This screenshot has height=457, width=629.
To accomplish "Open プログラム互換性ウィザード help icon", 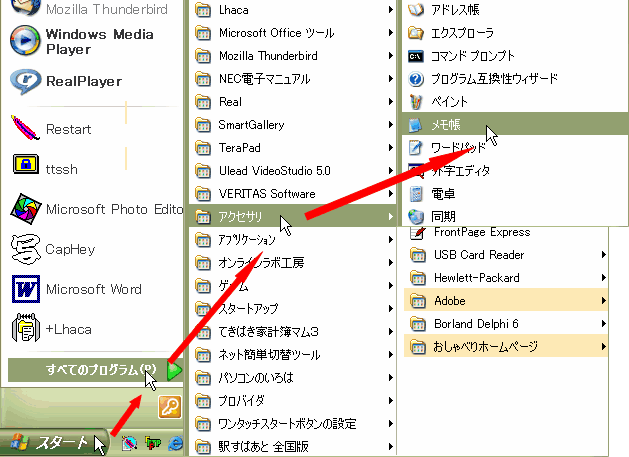I will click(x=416, y=79).
